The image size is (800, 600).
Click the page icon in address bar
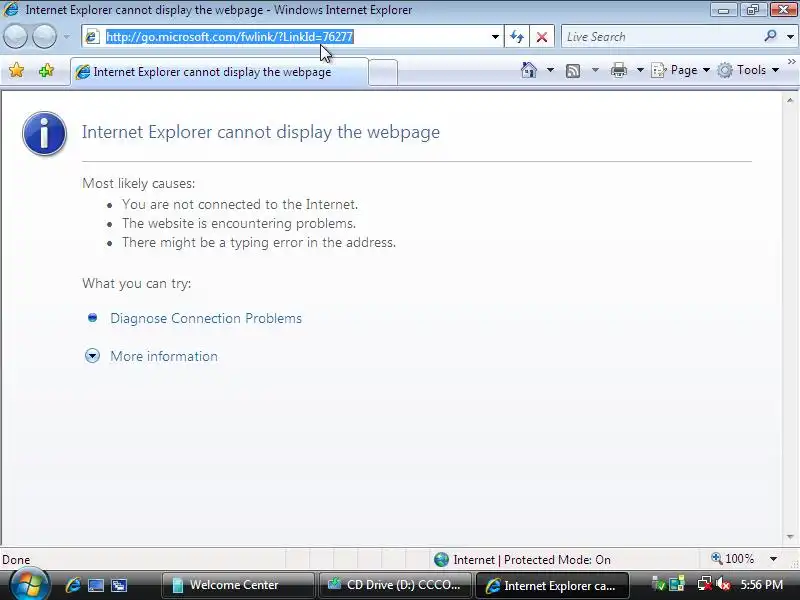tap(92, 37)
